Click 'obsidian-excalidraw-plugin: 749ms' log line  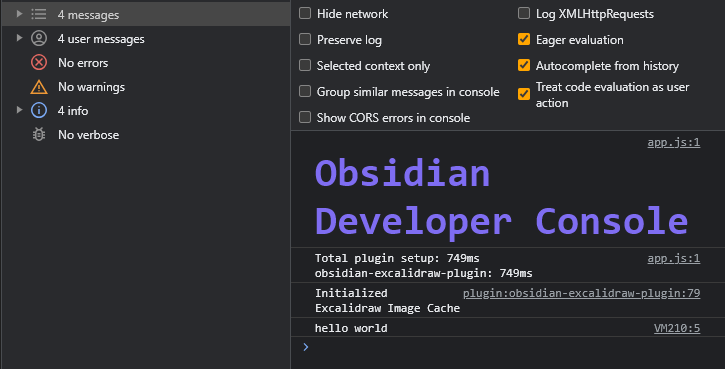[x=424, y=273]
